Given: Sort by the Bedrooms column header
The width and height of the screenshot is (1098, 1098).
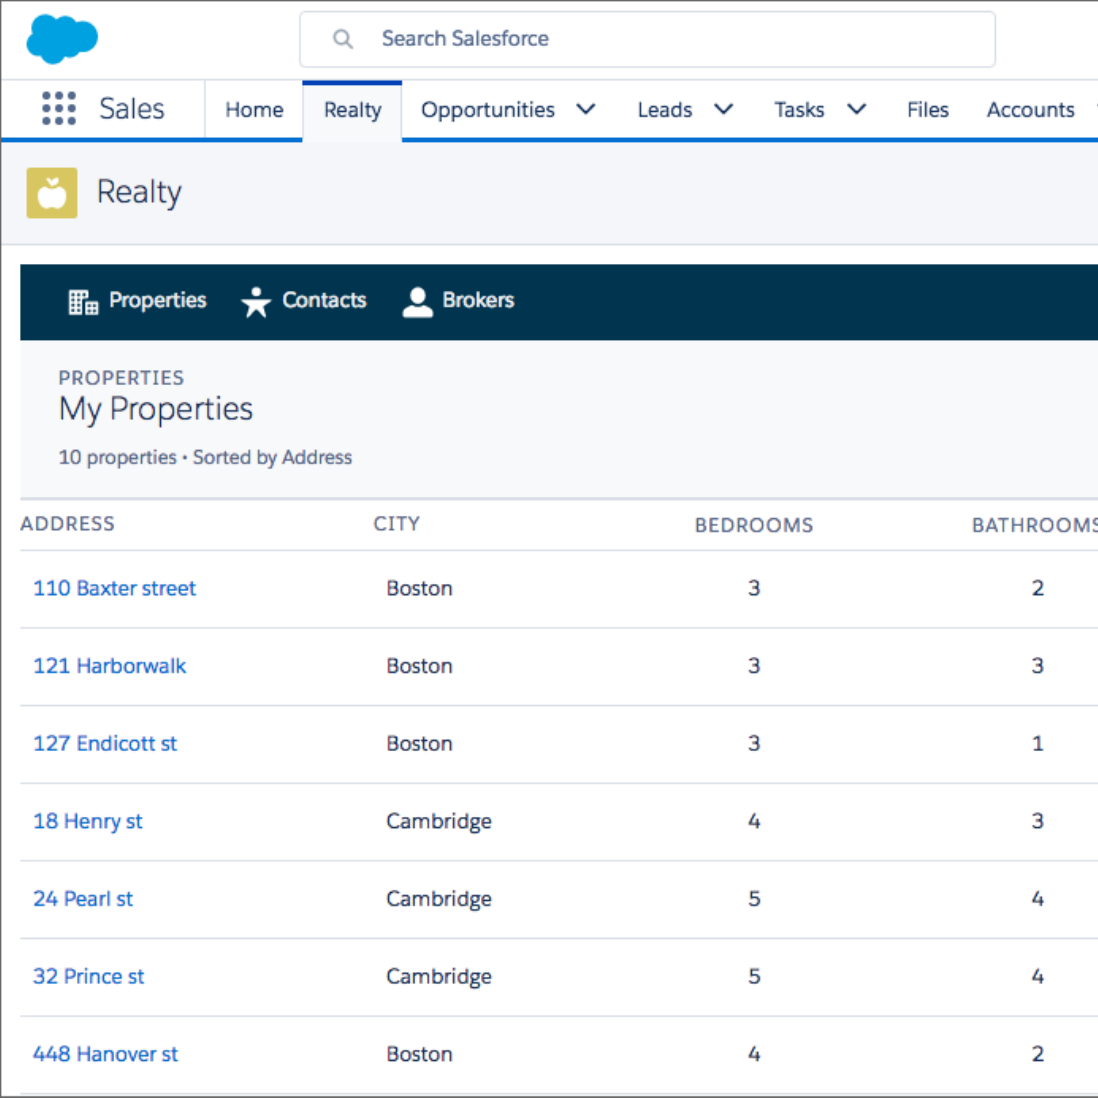Looking at the screenshot, I should pyautogui.click(x=754, y=525).
